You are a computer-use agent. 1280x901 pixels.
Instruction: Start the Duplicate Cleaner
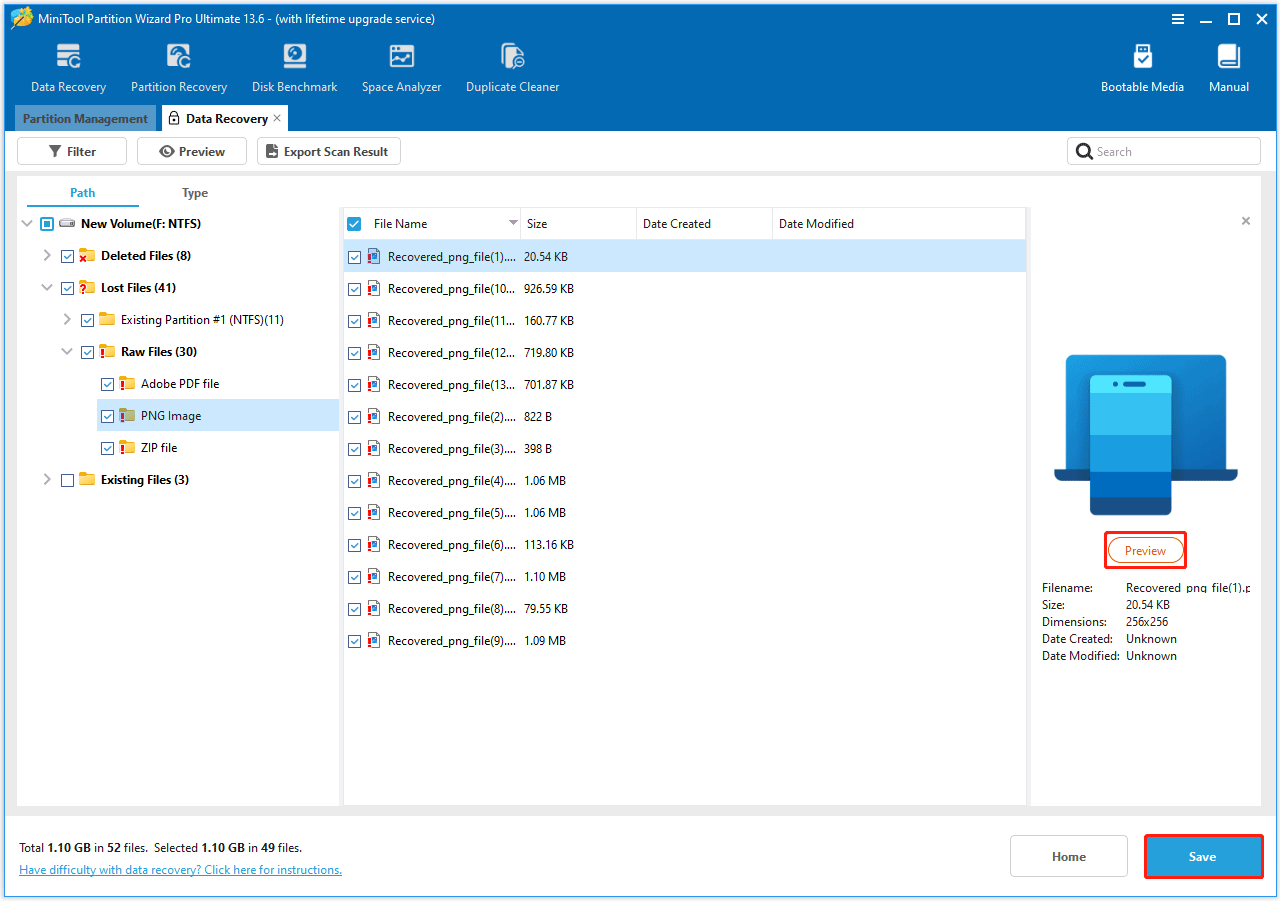pyautogui.click(x=512, y=65)
